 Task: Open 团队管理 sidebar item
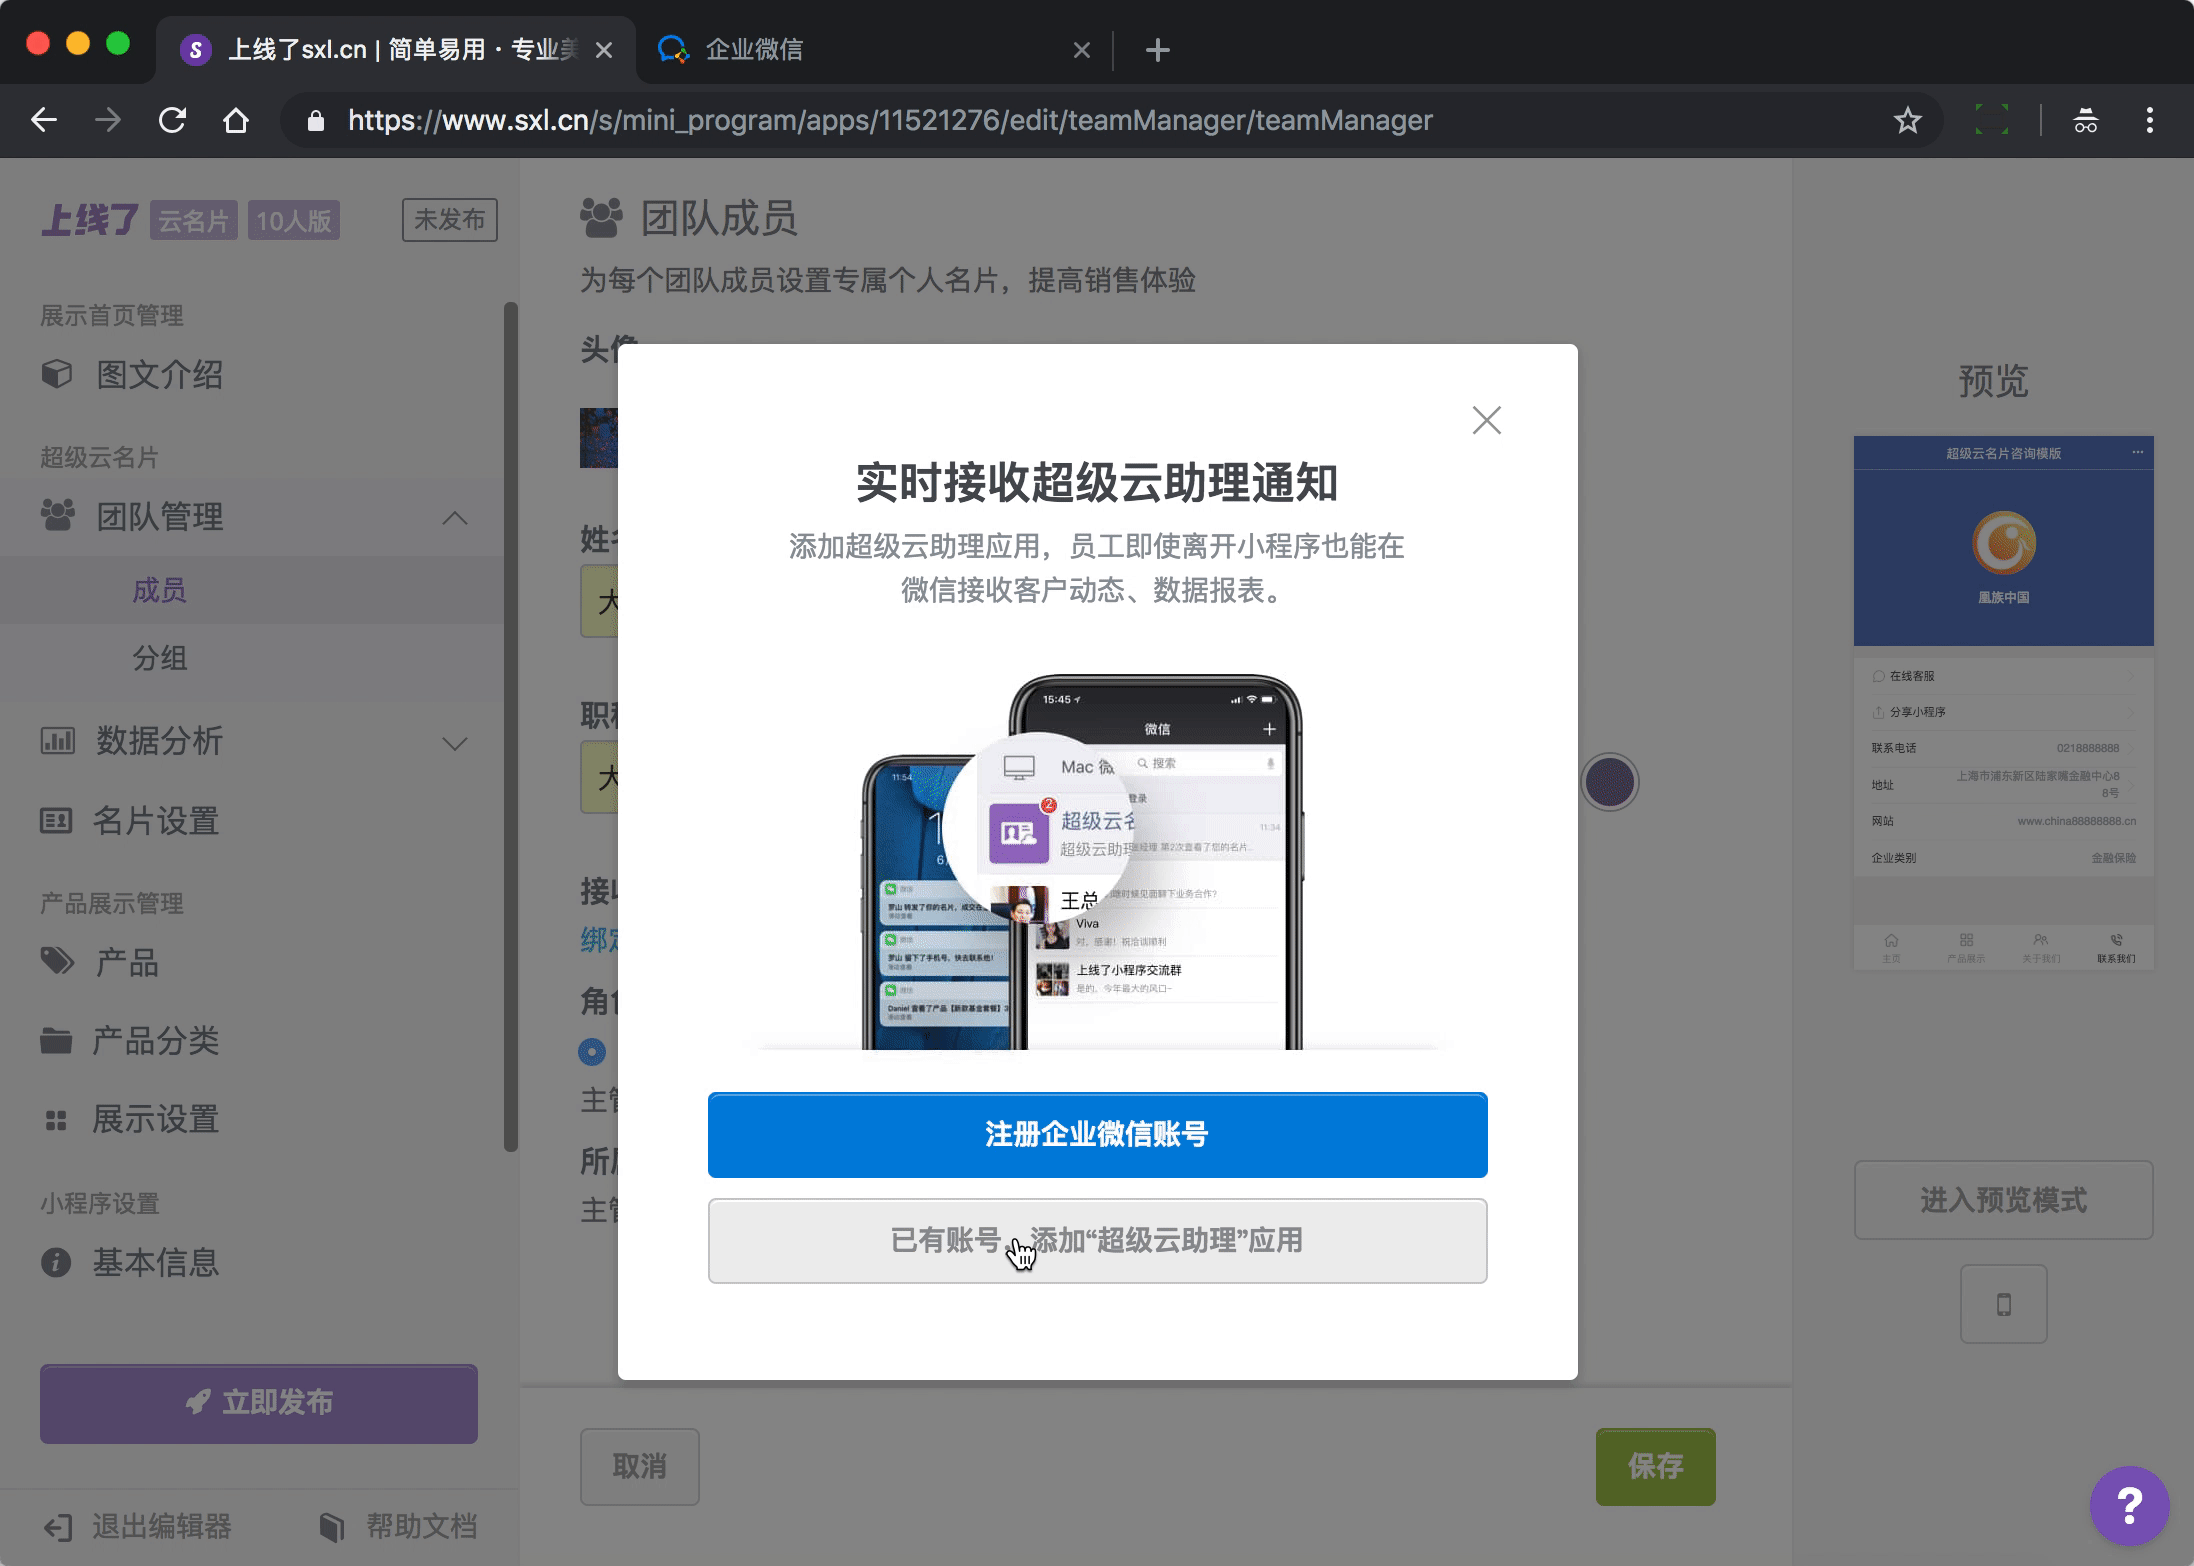click(x=132, y=517)
